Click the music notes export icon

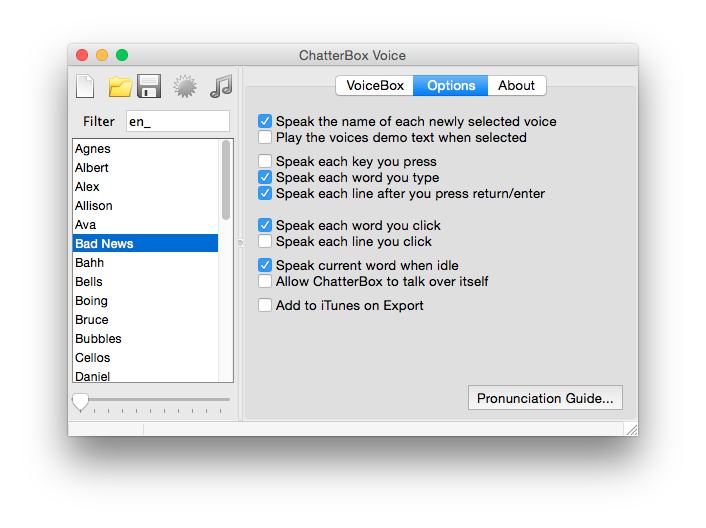221,87
